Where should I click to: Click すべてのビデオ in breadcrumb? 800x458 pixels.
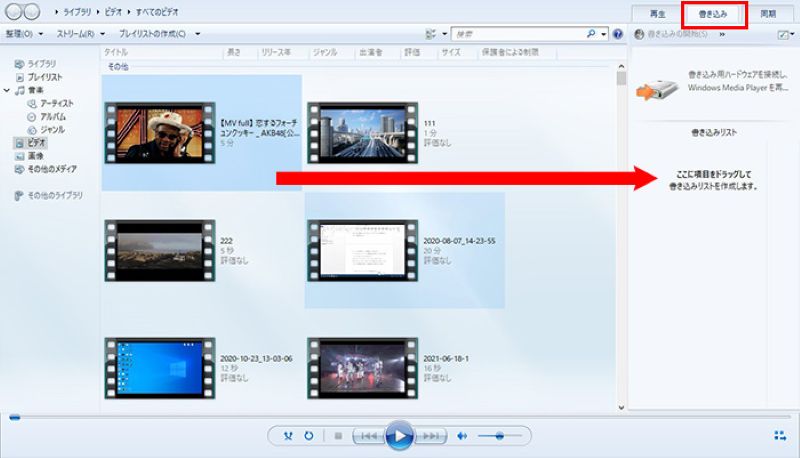tap(157, 12)
